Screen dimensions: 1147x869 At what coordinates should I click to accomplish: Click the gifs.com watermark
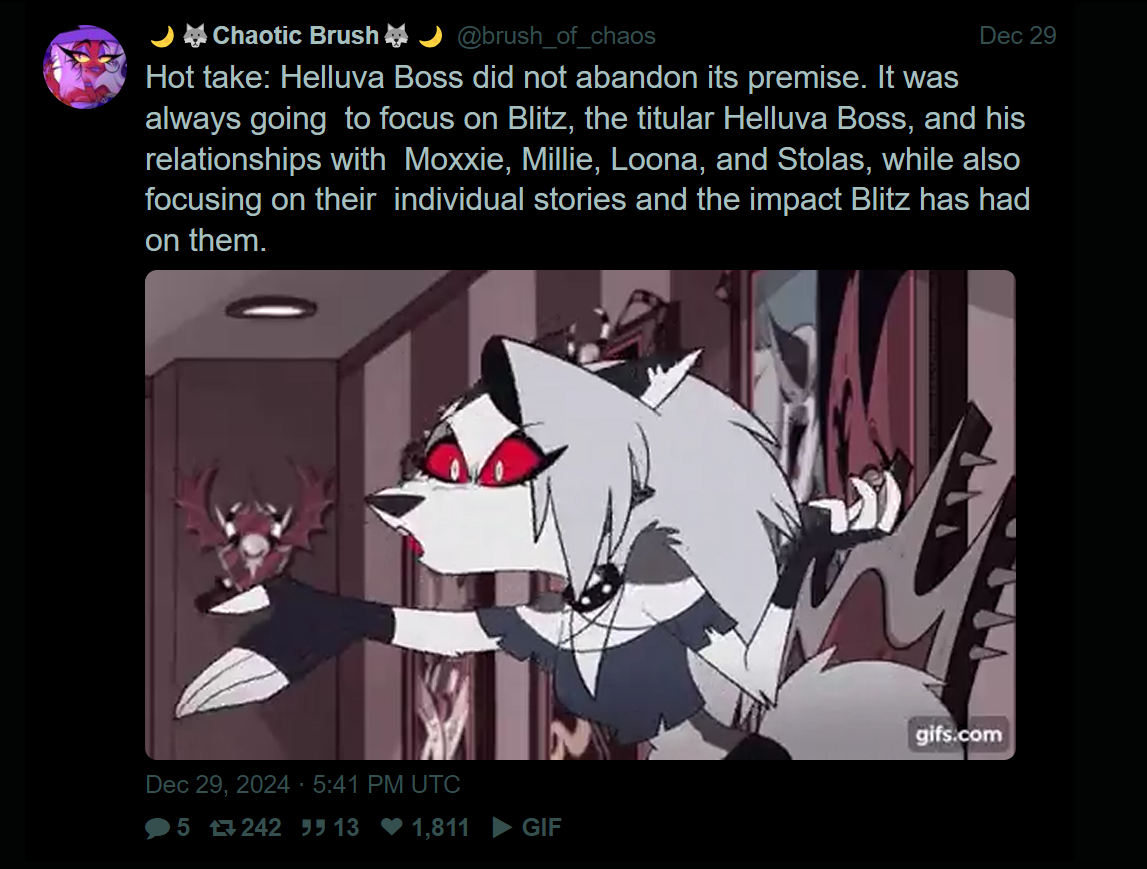(x=958, y=734)
